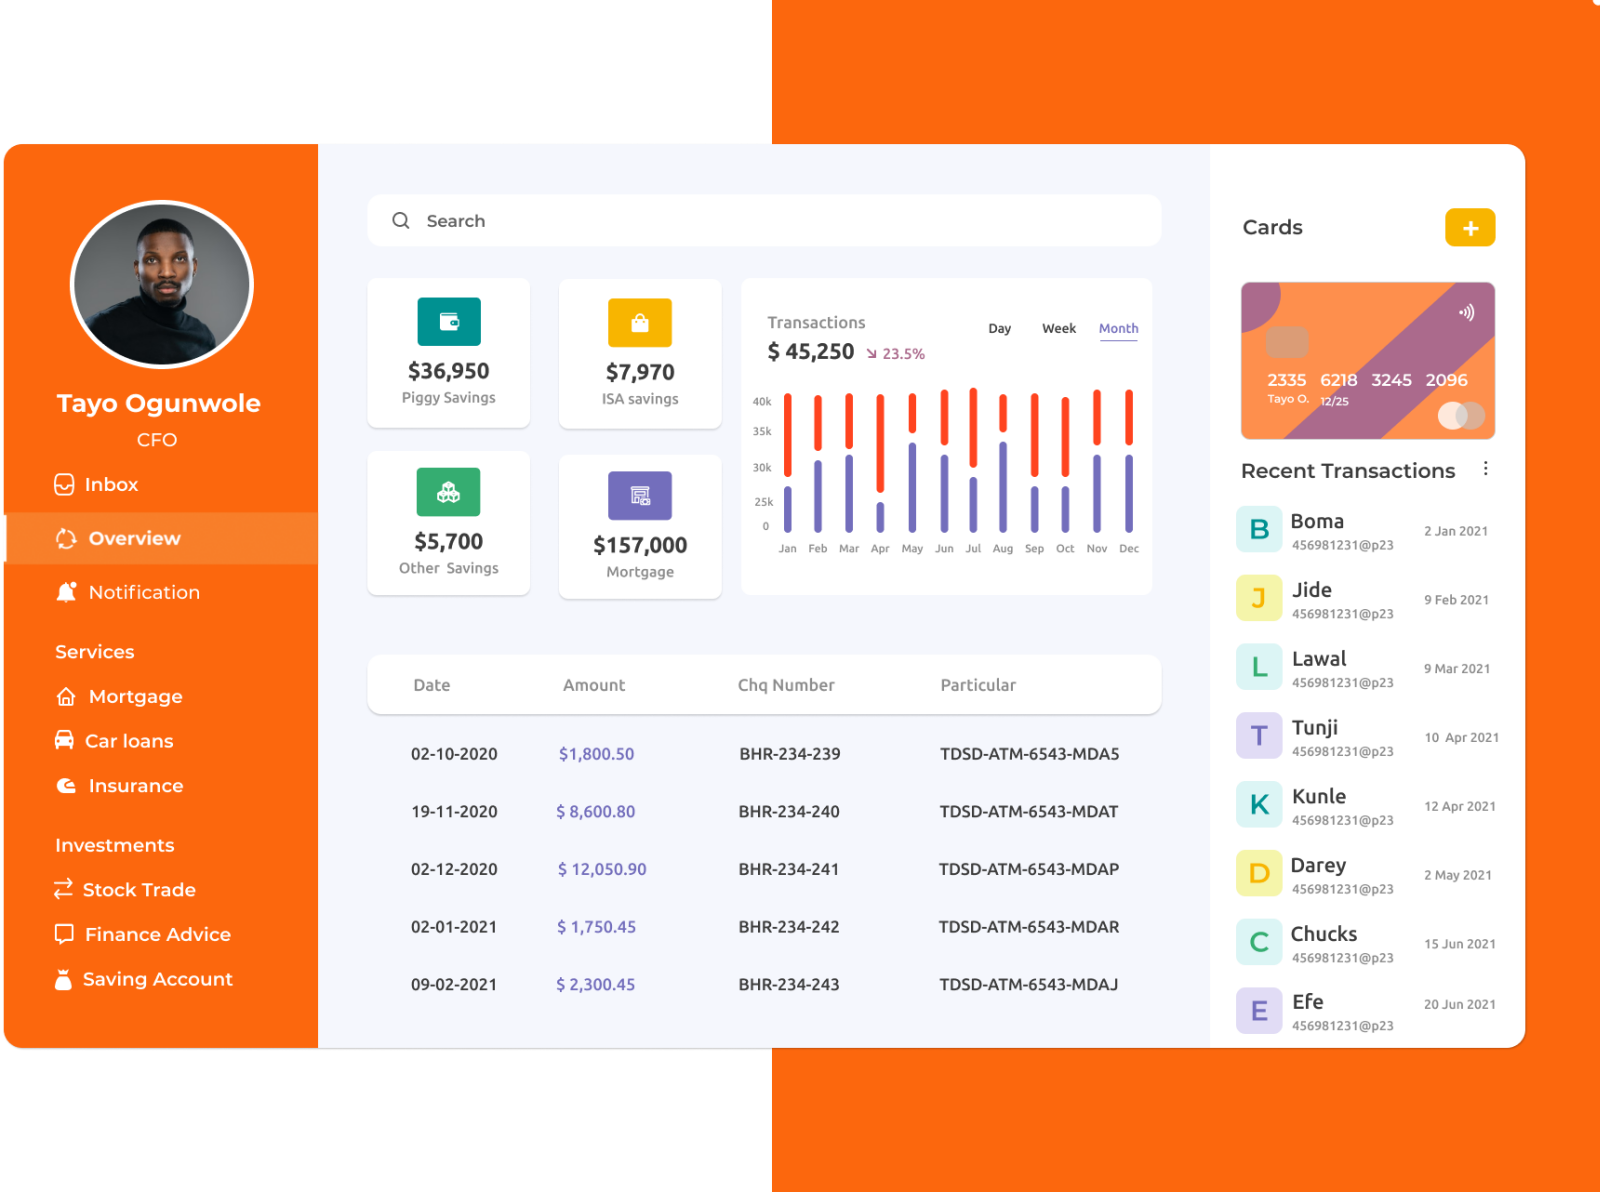This screenshot has width=1600, height=1192.
Task: Select the Inbox icon in the sidebar
Action: click(x=64, y=484)
